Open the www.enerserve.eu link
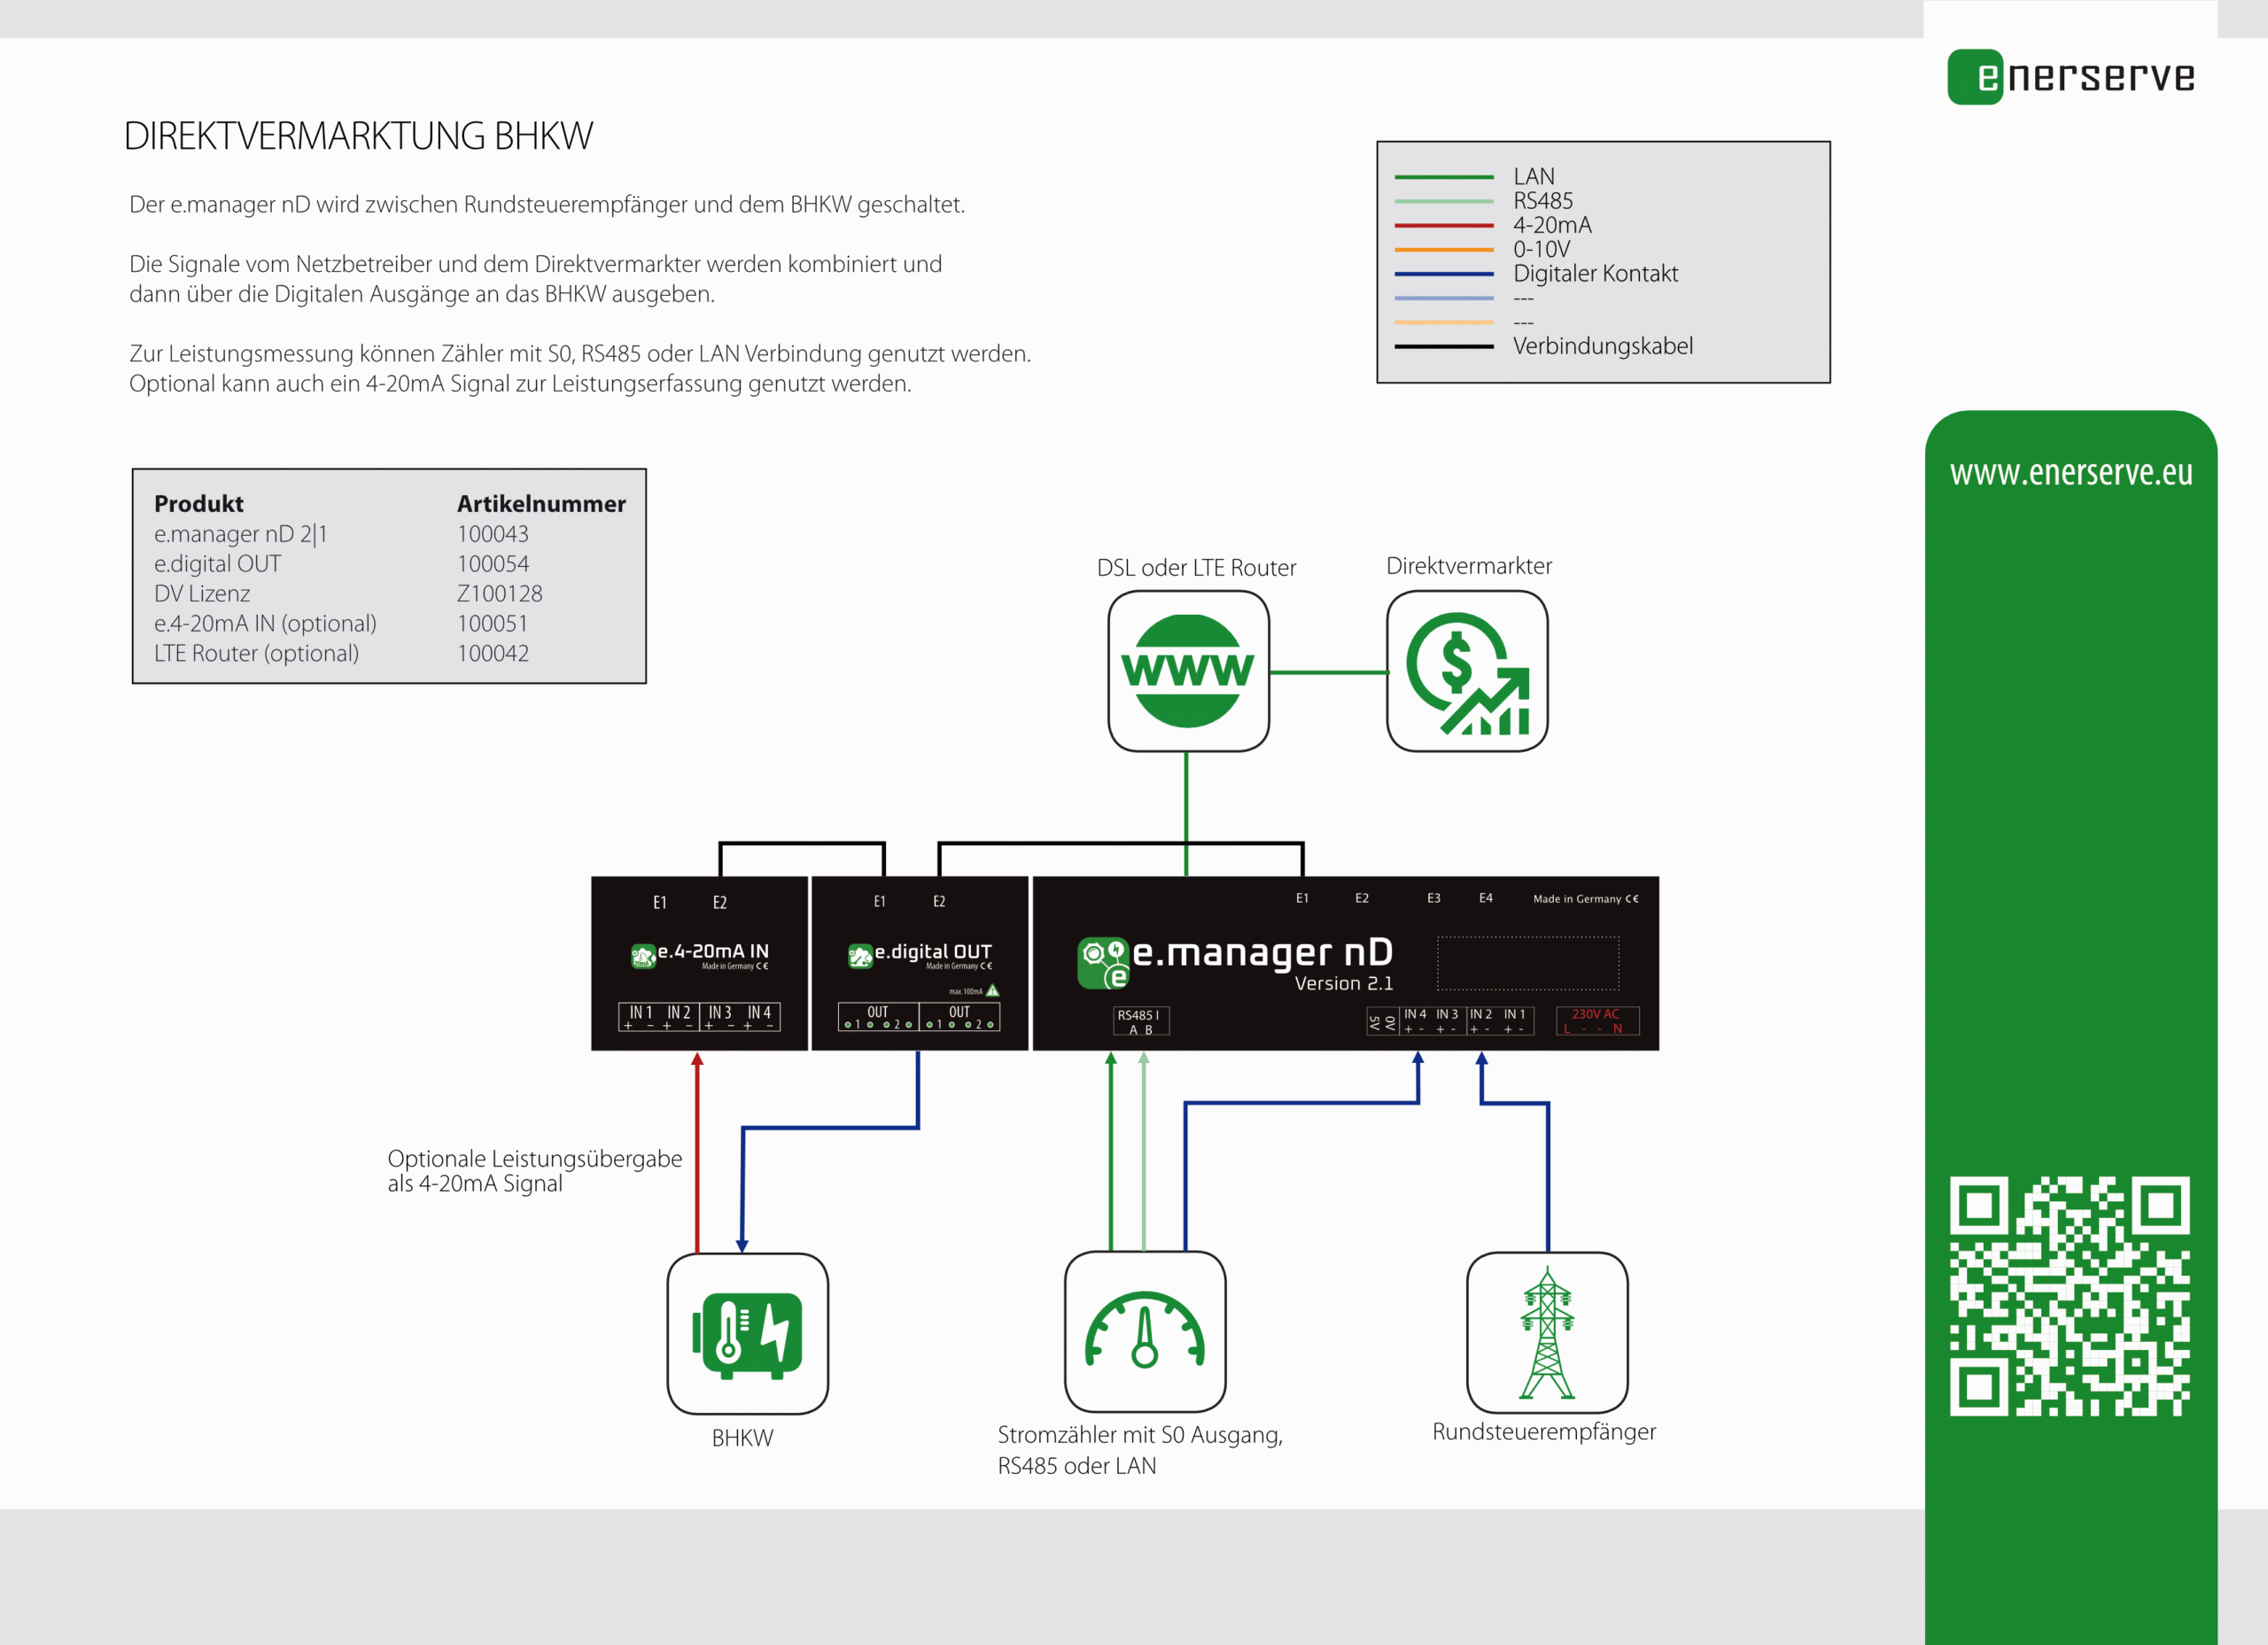Screen dimensions: 2268x1645 (2071, 472)
